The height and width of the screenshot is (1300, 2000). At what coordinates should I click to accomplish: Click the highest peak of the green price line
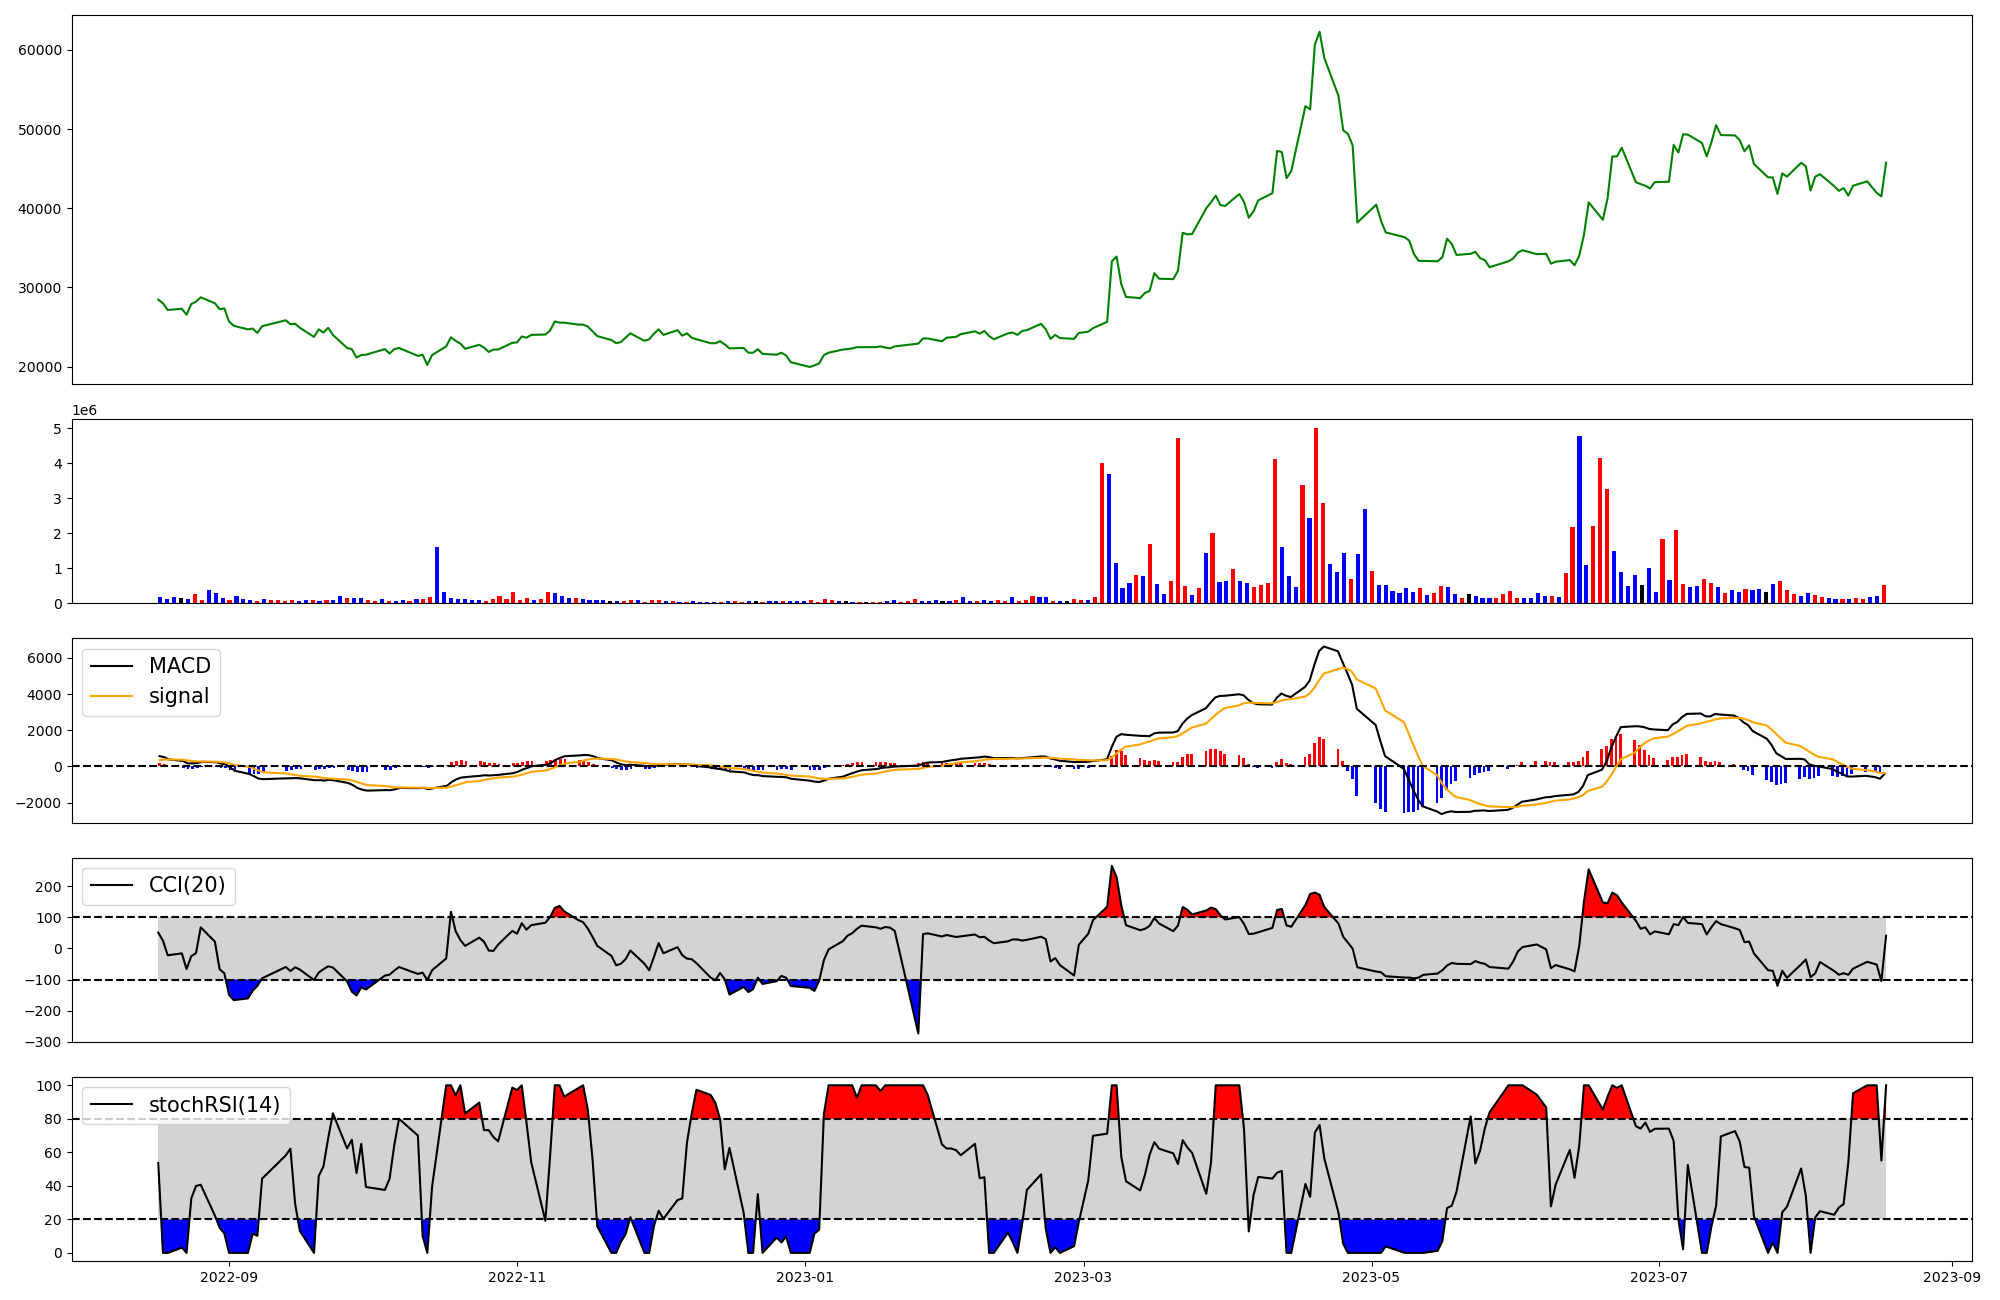tap(1319, 32)
